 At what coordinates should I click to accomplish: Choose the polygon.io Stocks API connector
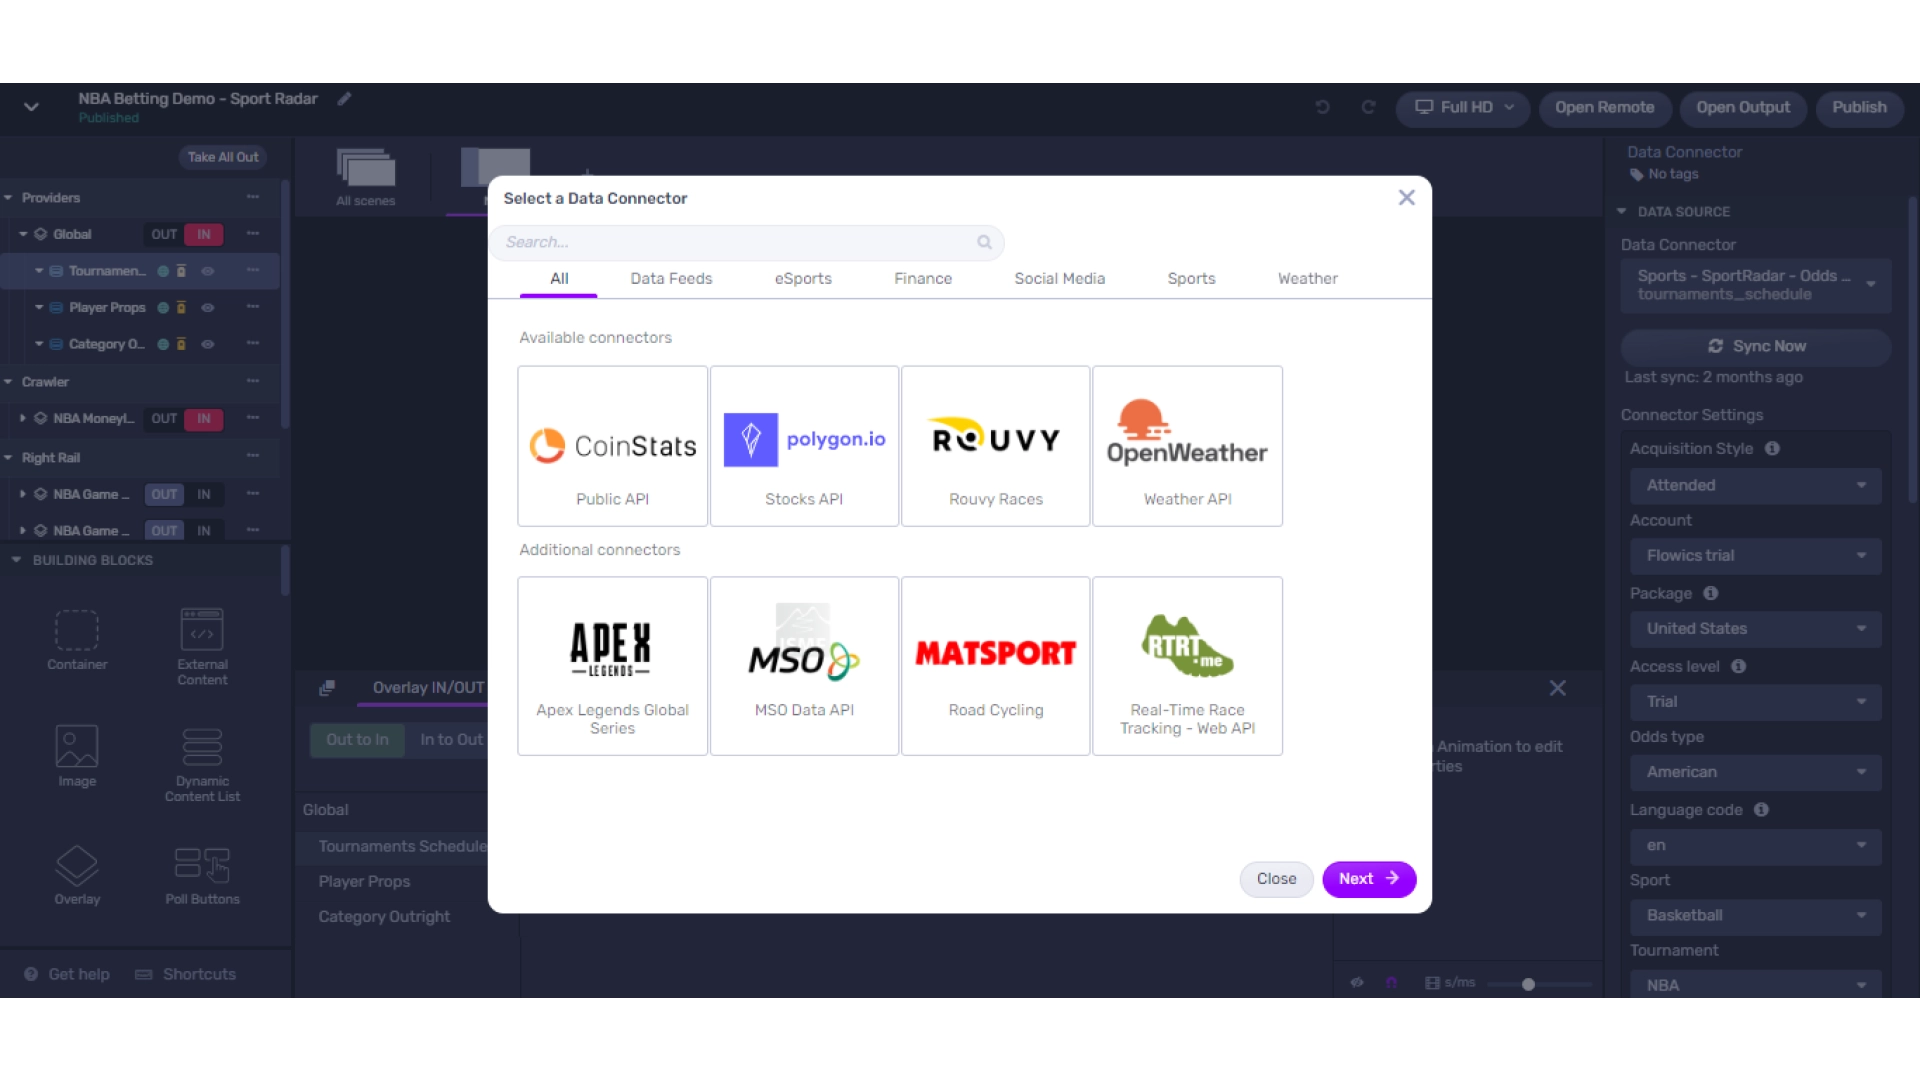tap(804, 446)
